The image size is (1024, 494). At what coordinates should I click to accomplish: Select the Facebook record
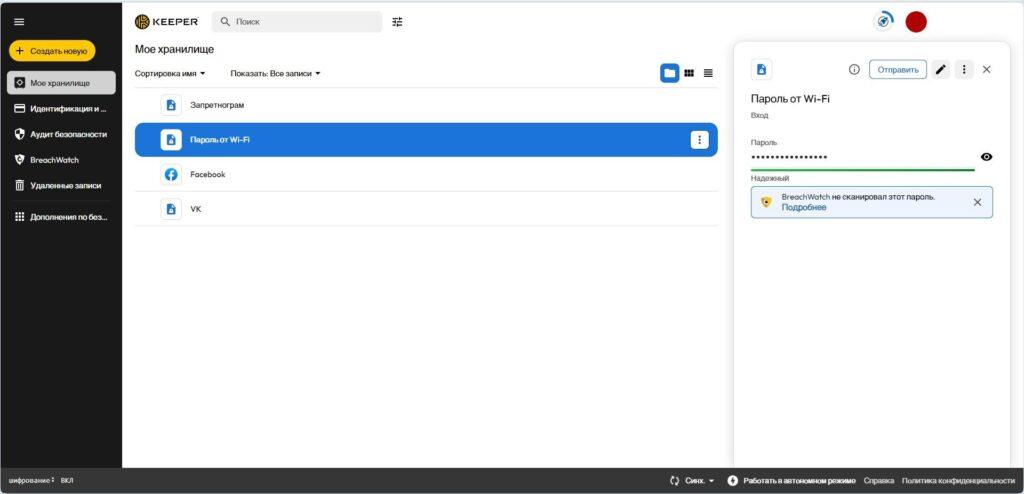pos(426,174)
